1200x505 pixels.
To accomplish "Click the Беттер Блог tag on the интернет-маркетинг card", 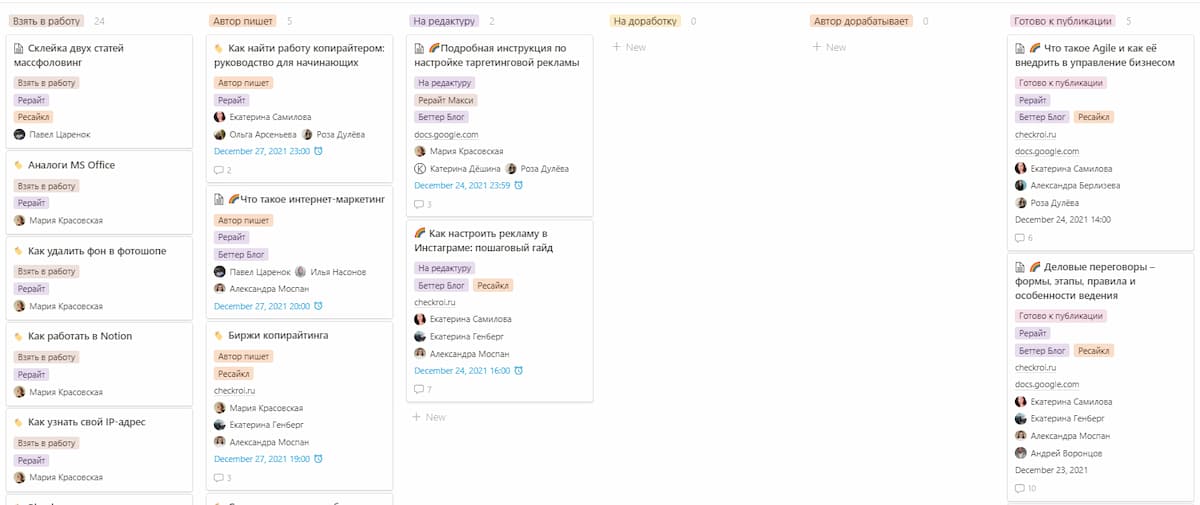I will click(x=241, y=255).
